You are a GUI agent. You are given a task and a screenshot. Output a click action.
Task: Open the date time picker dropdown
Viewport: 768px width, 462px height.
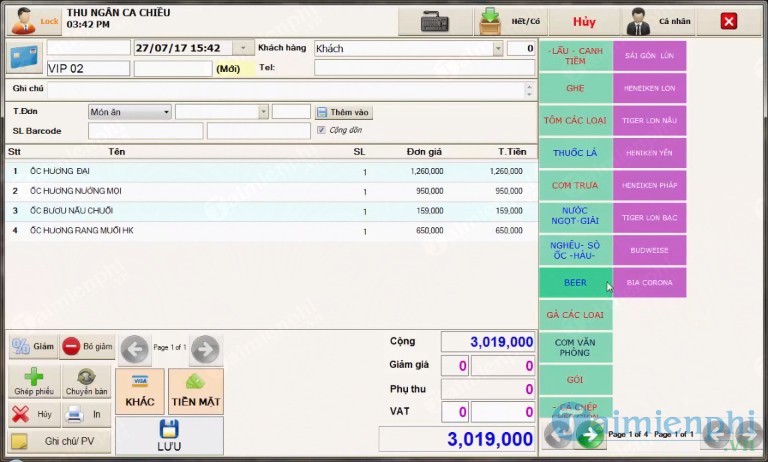coord(243,48)
